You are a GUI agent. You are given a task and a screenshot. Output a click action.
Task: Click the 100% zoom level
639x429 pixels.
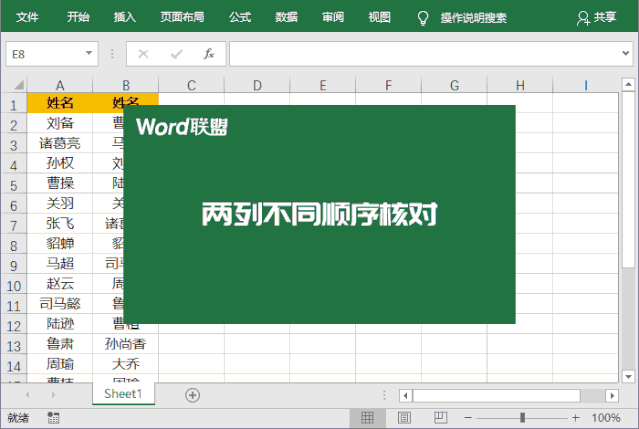pos(606,417)
